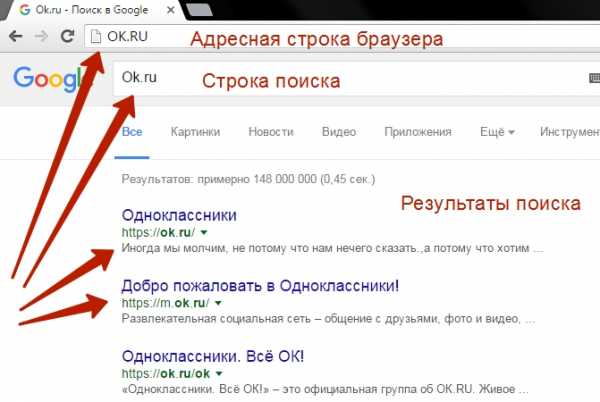
Task: Open the 'Одноклассники' search result link
Action: [x=179, y=215]
